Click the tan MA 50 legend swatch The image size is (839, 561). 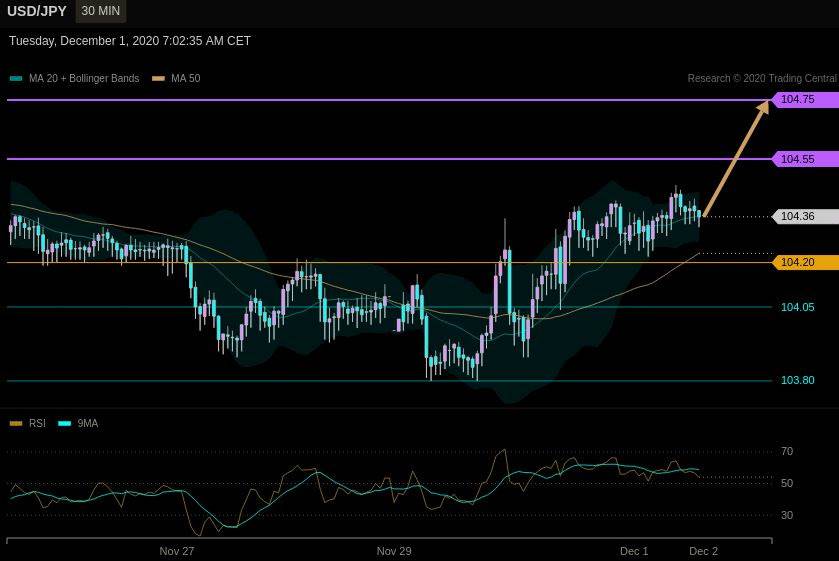click(158, 79)
